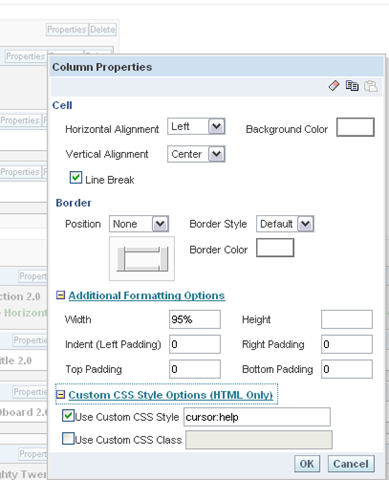Click the border position preview diagram
Viewport: 389px width, 480px height.
142,259
